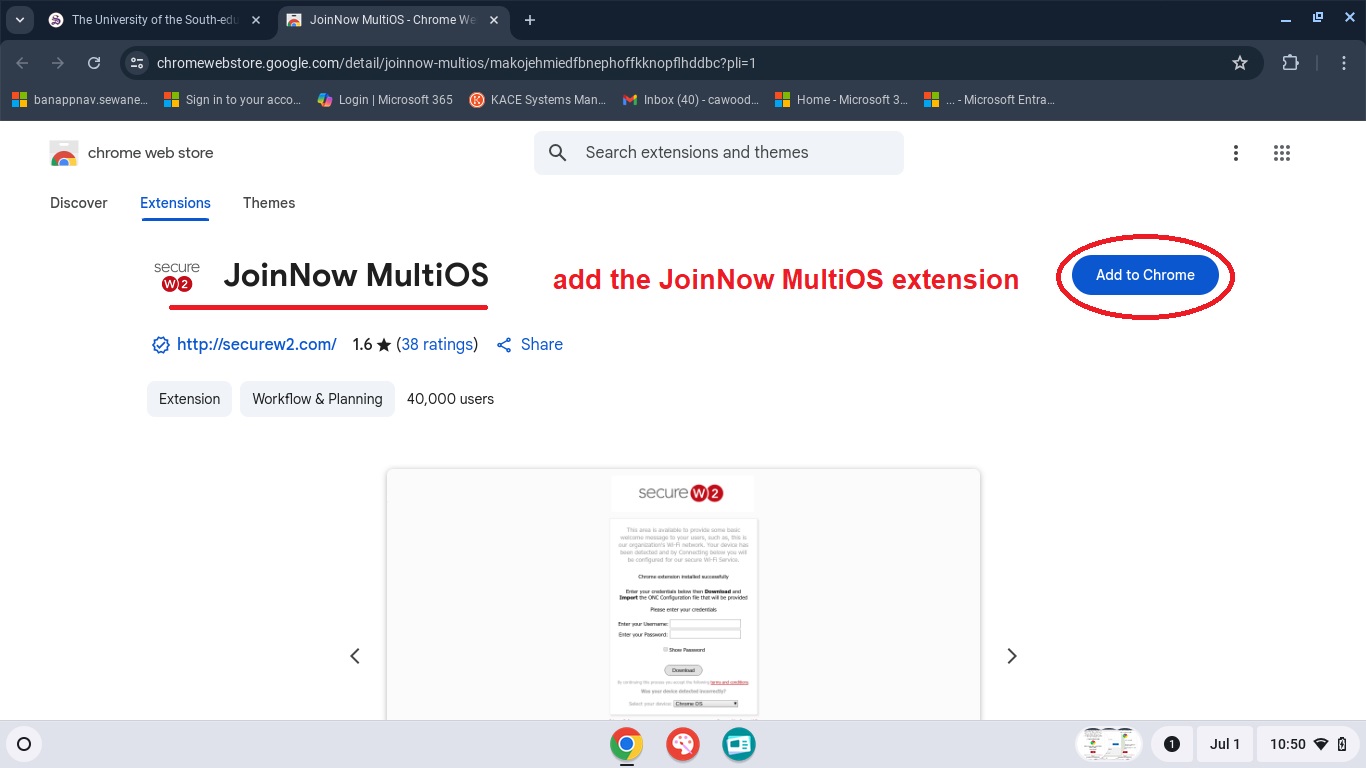Open Google Chrome from the shelf
The image size is (1366, 768).
627,744
